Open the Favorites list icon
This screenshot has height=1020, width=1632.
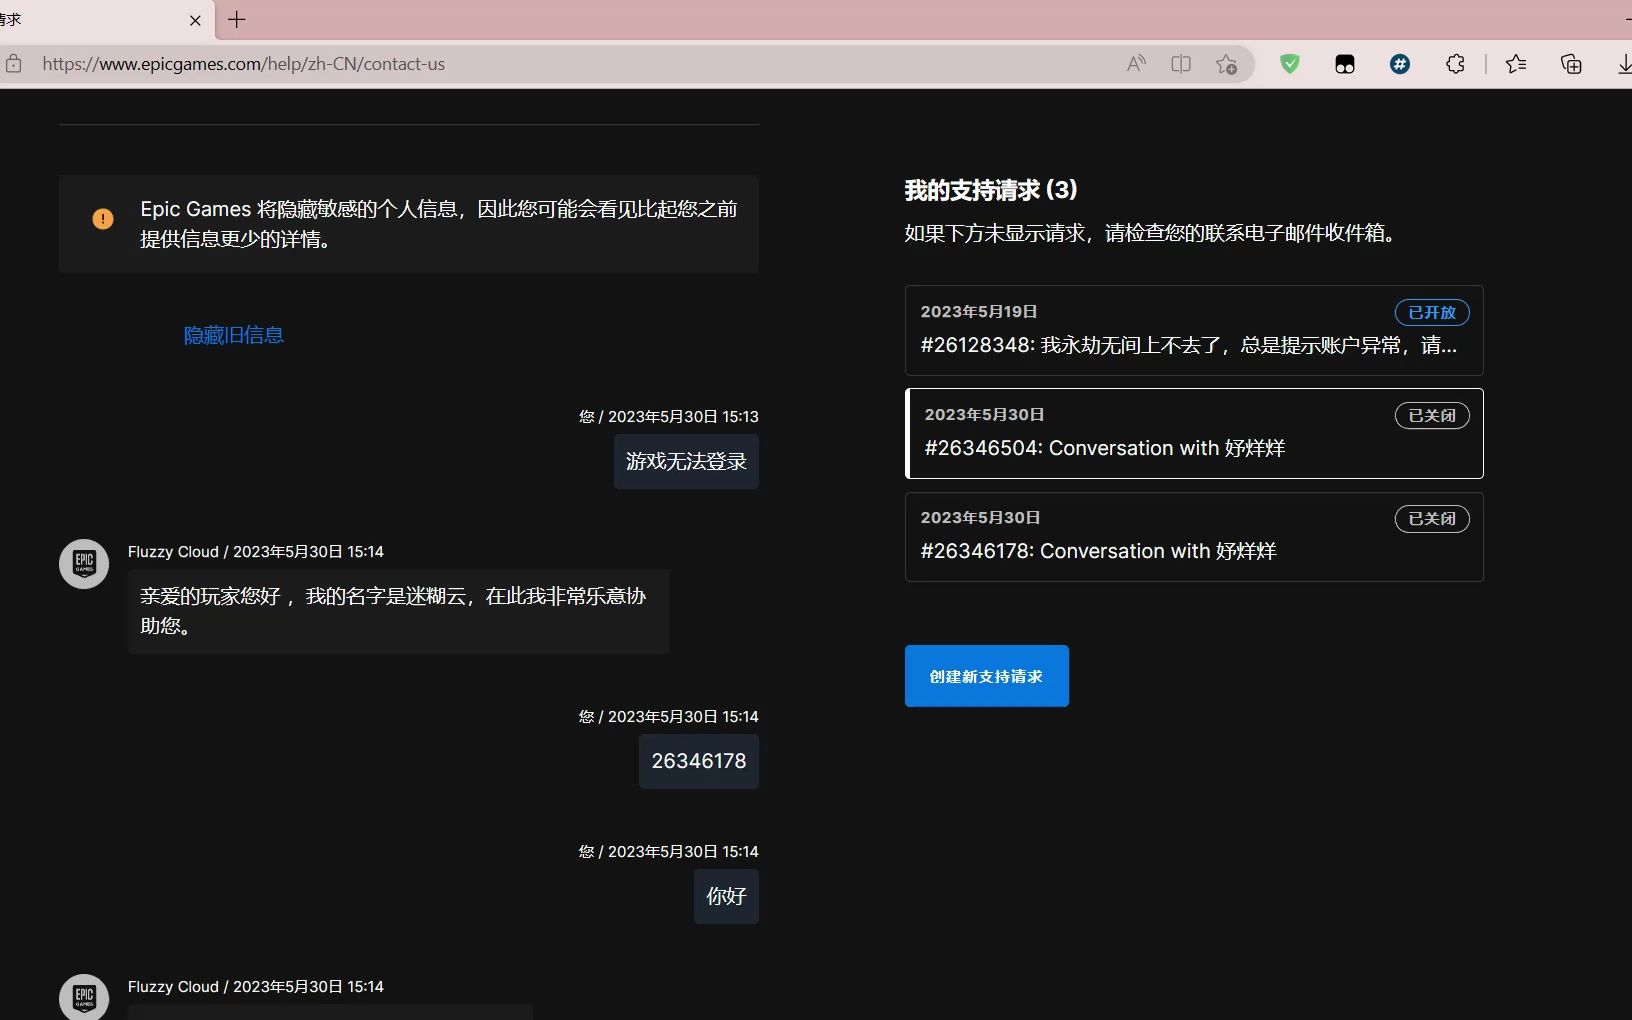pyautogui.click(x=1516, y=64)
